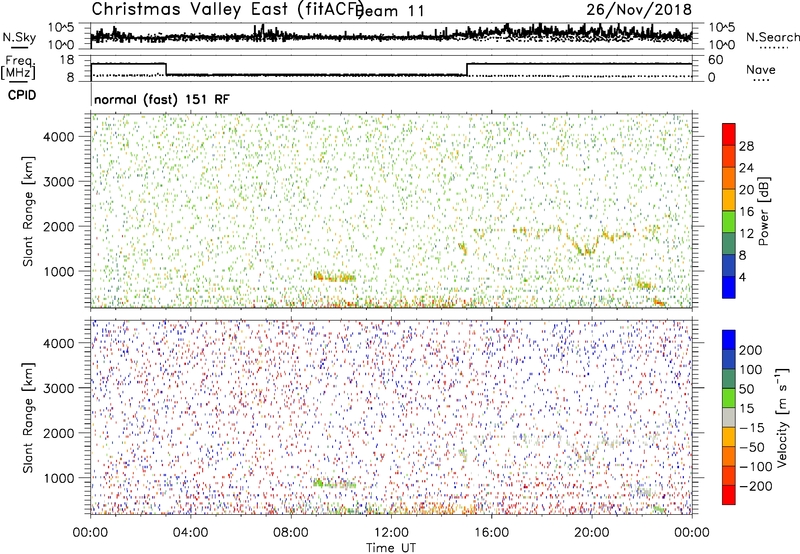Click the 'normal (fast) 151 RF' text
This screenshot has height=554, width=800.
[x=162, y=99]
